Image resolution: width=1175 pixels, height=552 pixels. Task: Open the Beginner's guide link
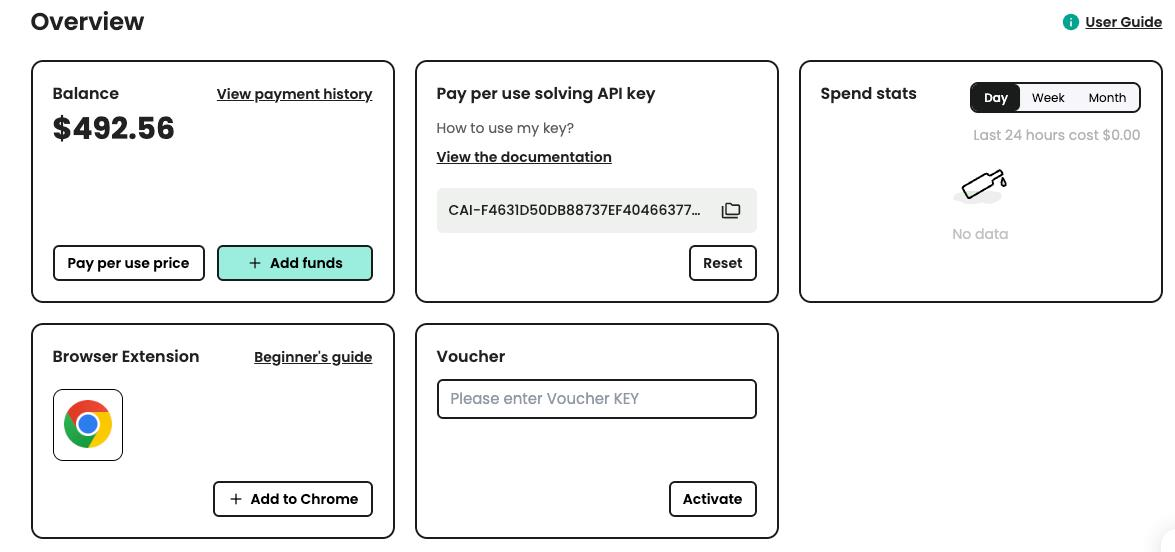tap(313, 357)
